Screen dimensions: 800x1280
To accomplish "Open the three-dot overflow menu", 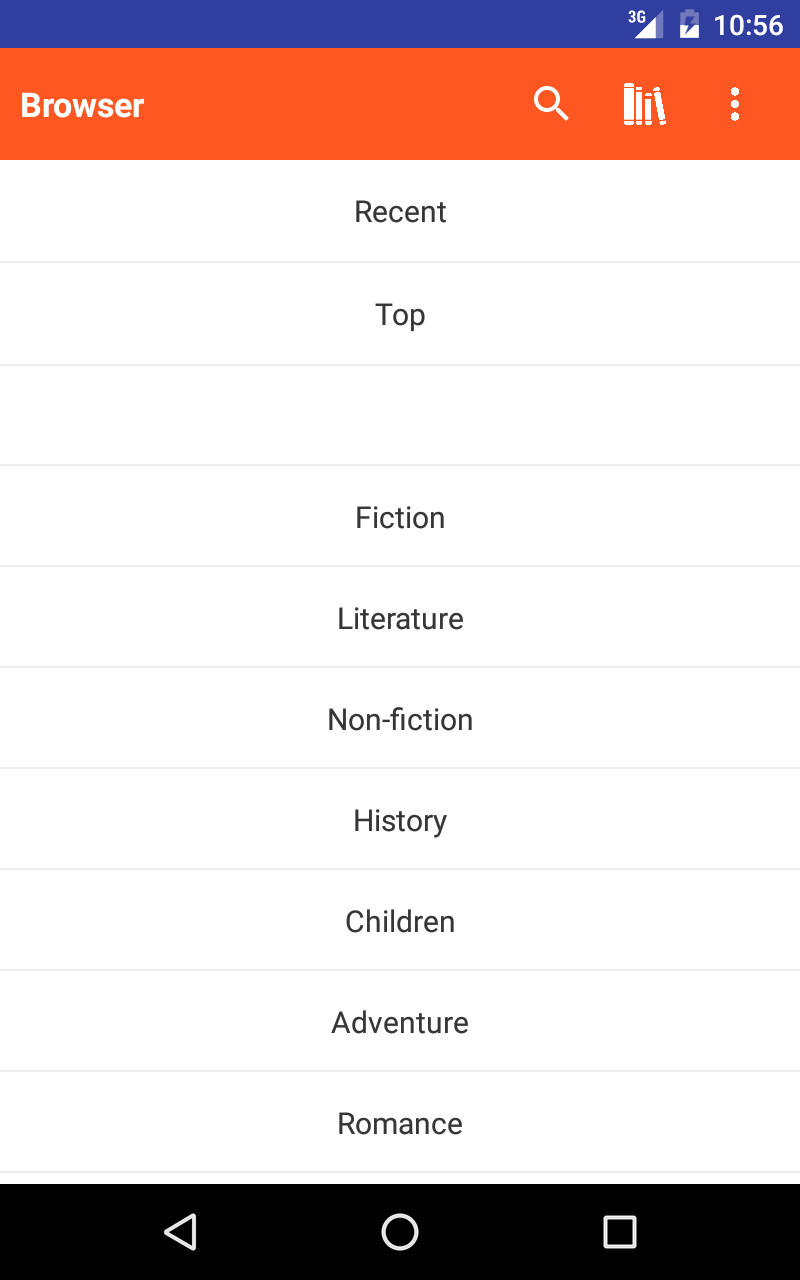I will point(735,104).
